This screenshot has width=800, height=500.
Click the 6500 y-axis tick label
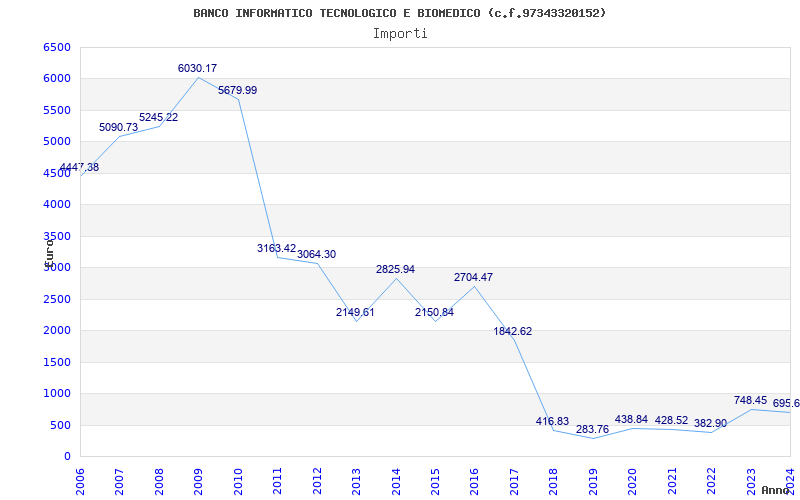click(x=57, y=47)
